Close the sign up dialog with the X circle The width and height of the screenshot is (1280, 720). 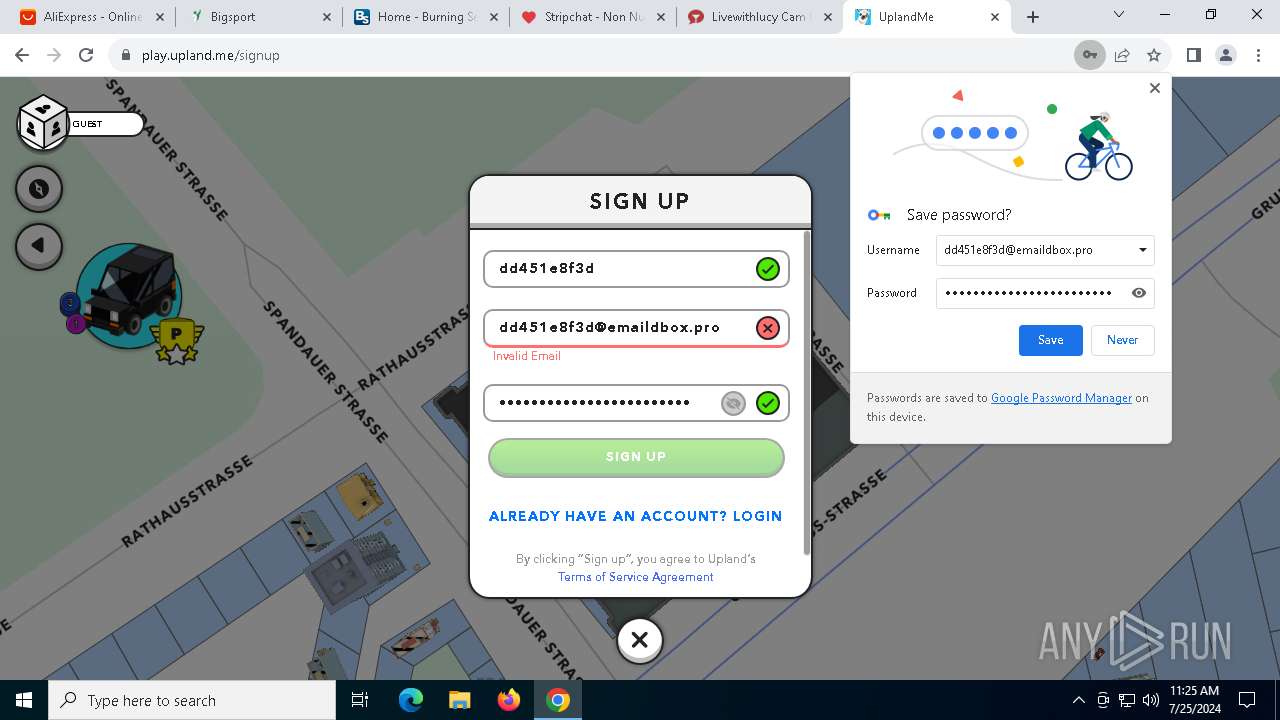coord(640,640)
